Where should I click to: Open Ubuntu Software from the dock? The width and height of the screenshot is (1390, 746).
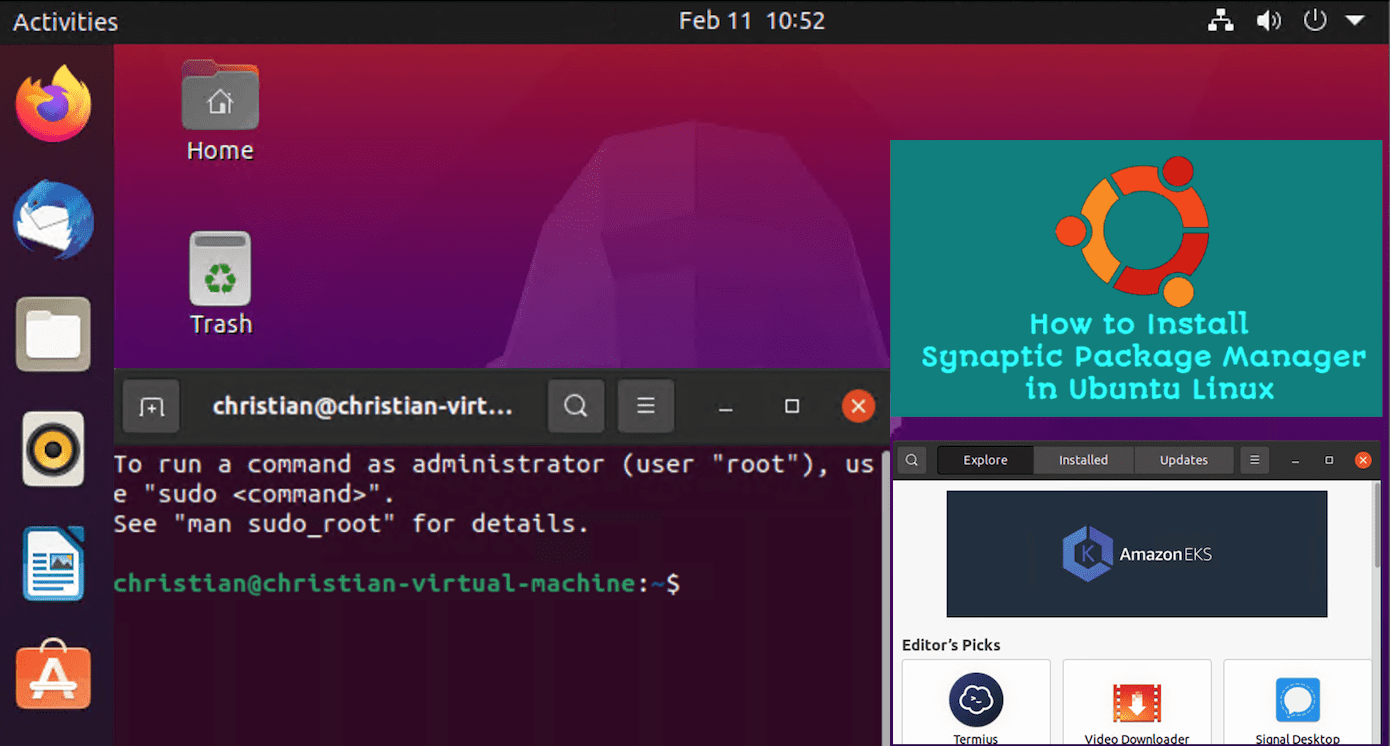click(53, 676)
